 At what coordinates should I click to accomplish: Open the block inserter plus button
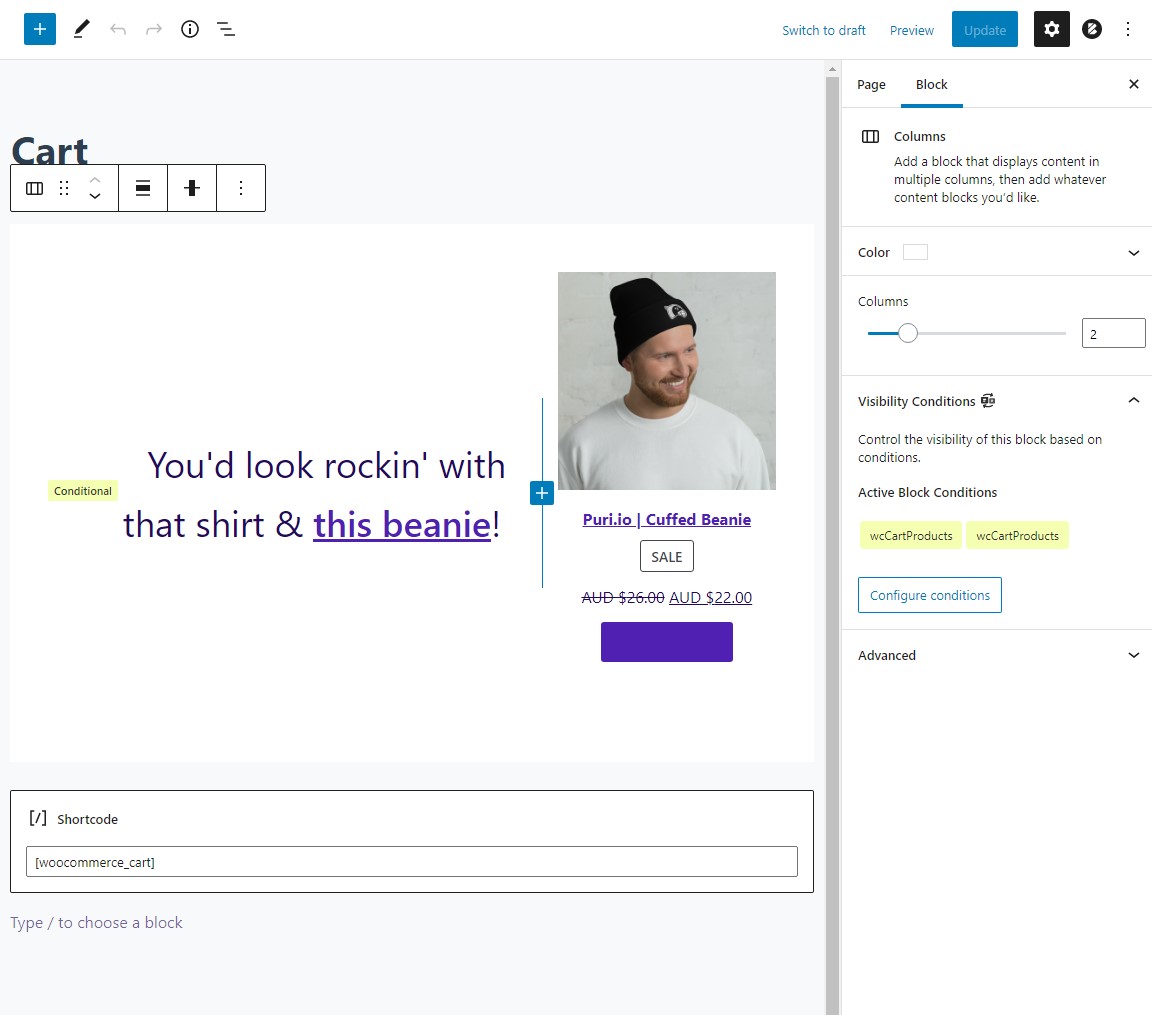[40, 29]
